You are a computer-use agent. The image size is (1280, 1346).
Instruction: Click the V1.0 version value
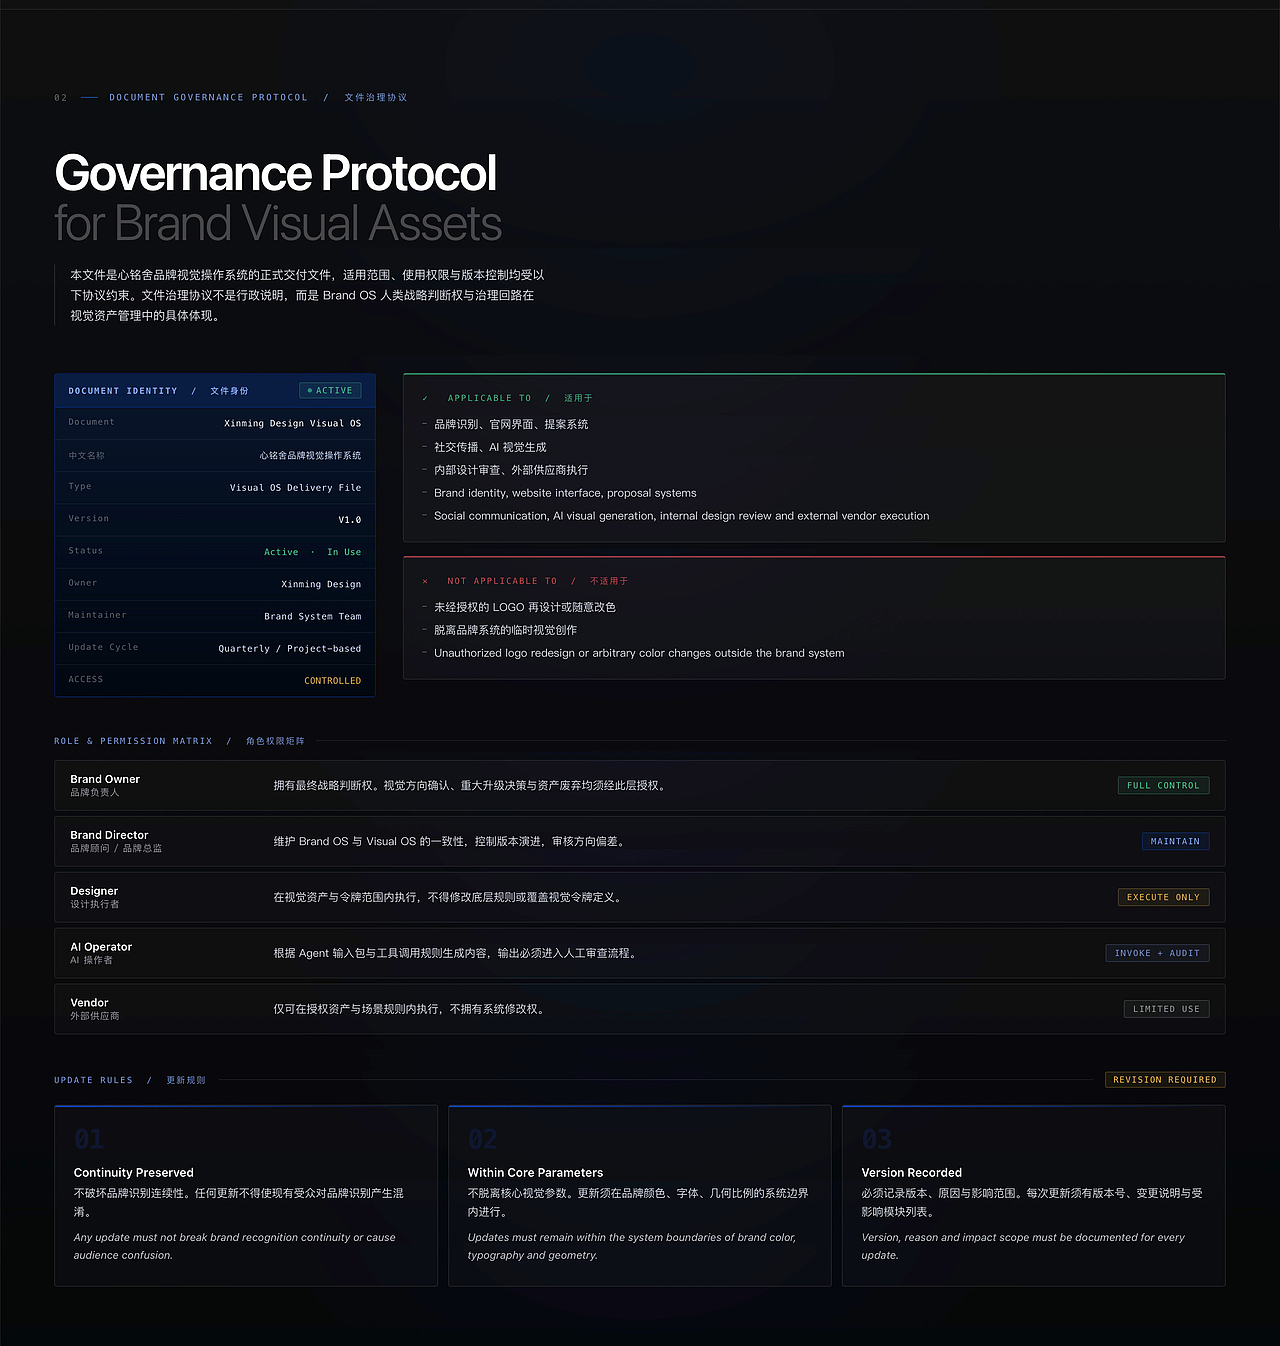pyautogui.click(x=350, y=520)
